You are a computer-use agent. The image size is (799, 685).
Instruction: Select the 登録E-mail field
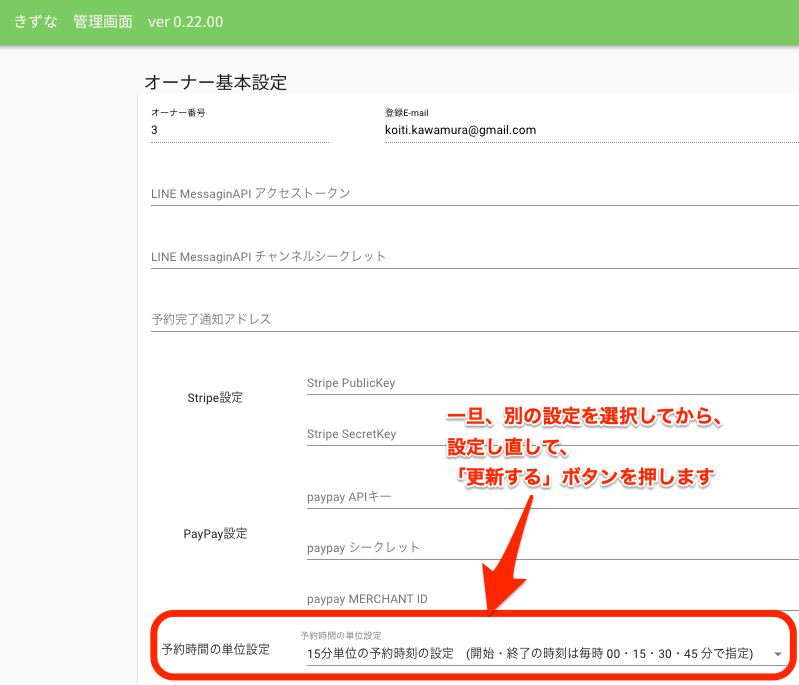coord(590,130)
